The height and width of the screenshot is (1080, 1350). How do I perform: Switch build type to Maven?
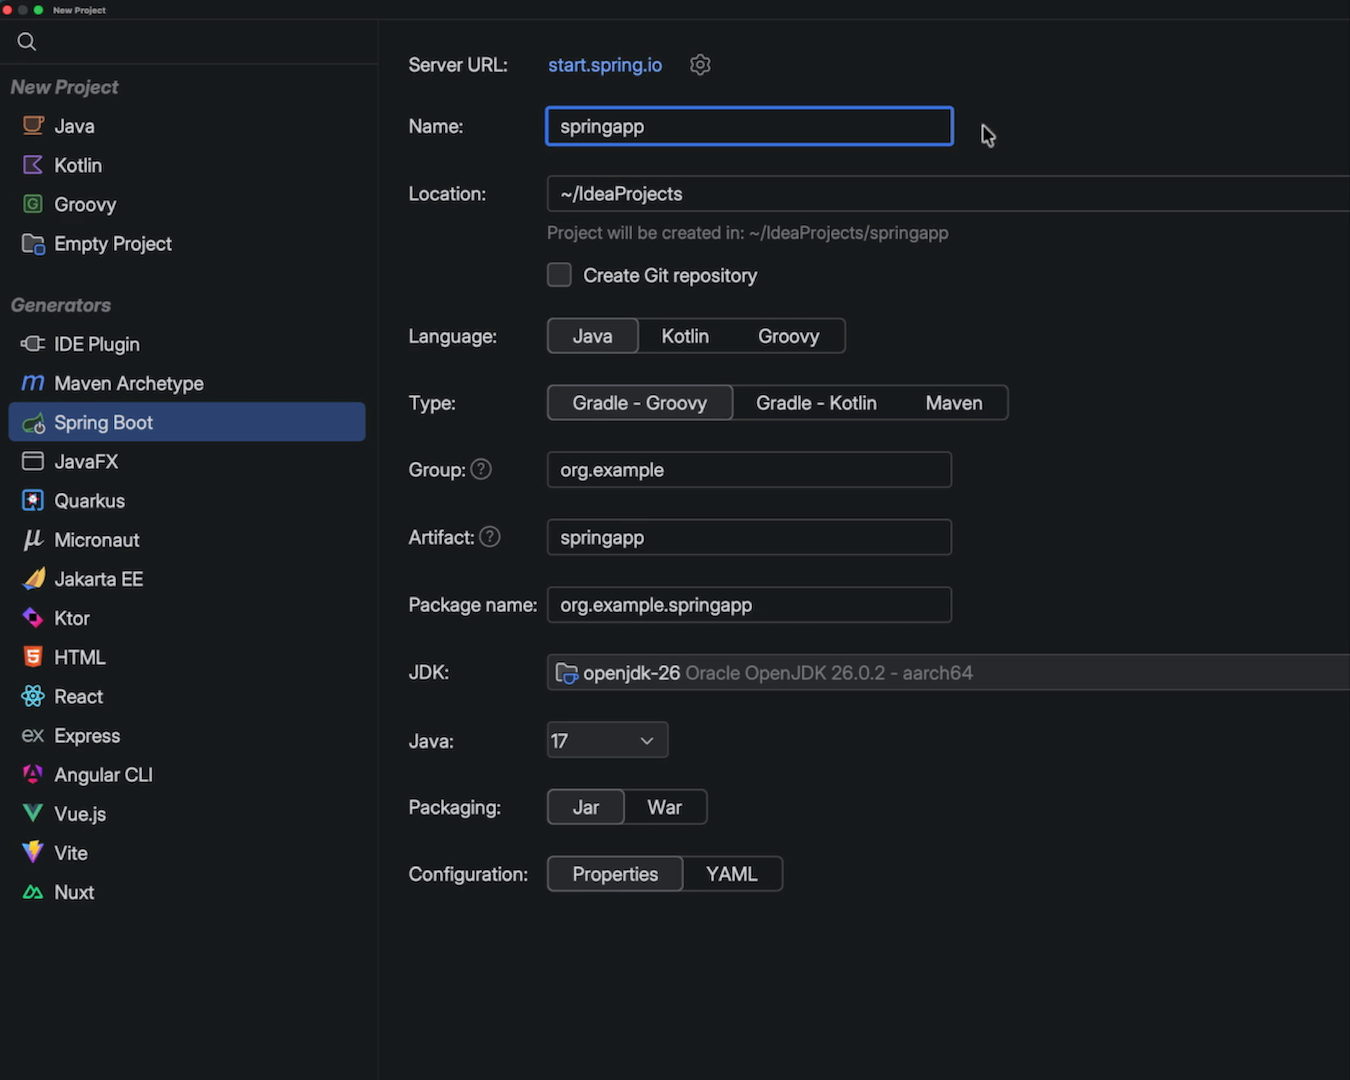pyautogui.click(x=954, y=403)
